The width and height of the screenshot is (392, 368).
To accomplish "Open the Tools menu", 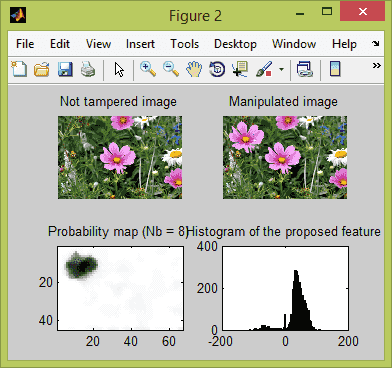I will coord(185,44).
